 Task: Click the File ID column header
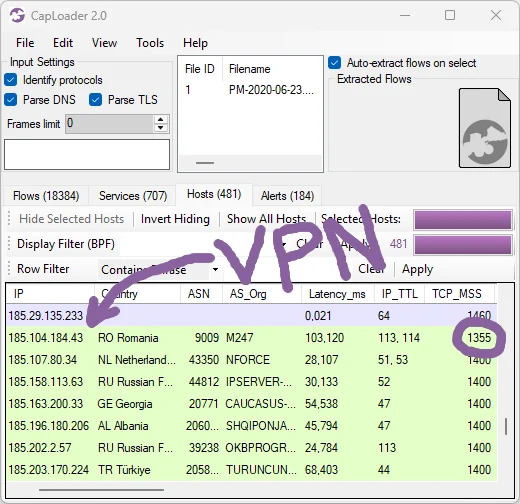(x=200, y=69)
